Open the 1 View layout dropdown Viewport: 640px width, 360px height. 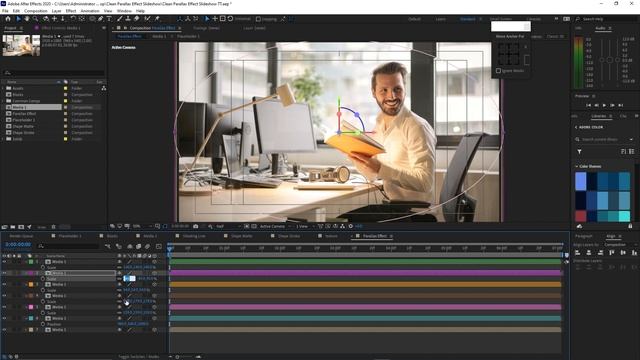coord(304,226)
